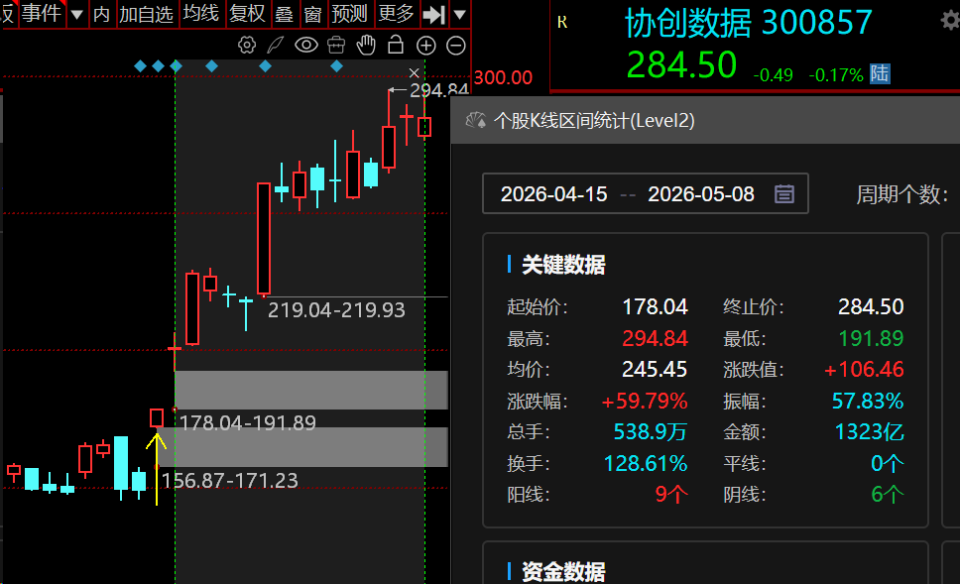Screen dimensions: 960x584
Task: Open the 复权 menu item
Action: point(247,13)
